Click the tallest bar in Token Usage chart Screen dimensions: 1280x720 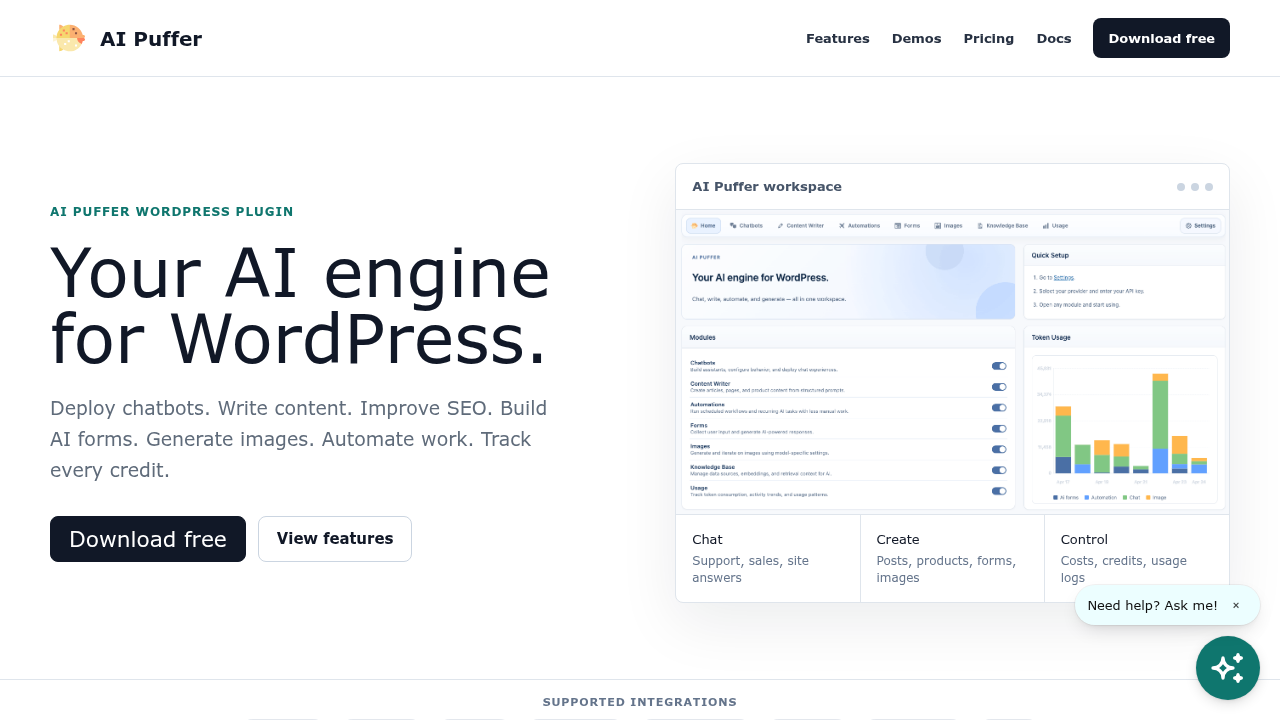point(1160,423)
